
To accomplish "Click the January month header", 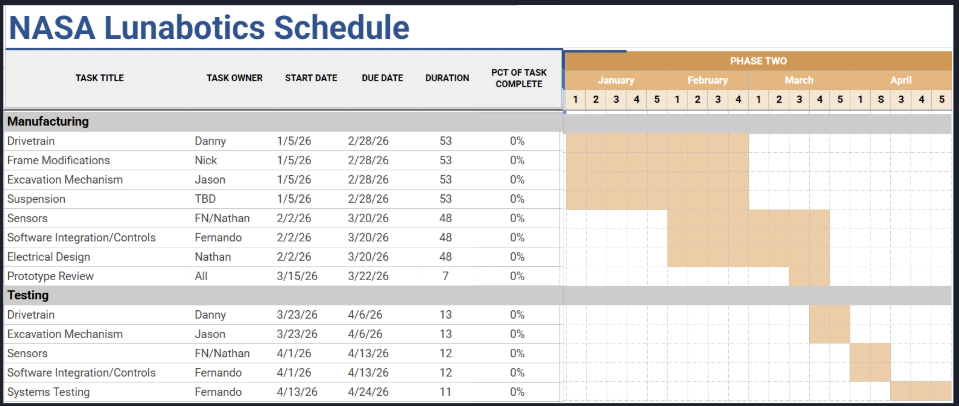I will pyautogui.click(x=616, y=80).
